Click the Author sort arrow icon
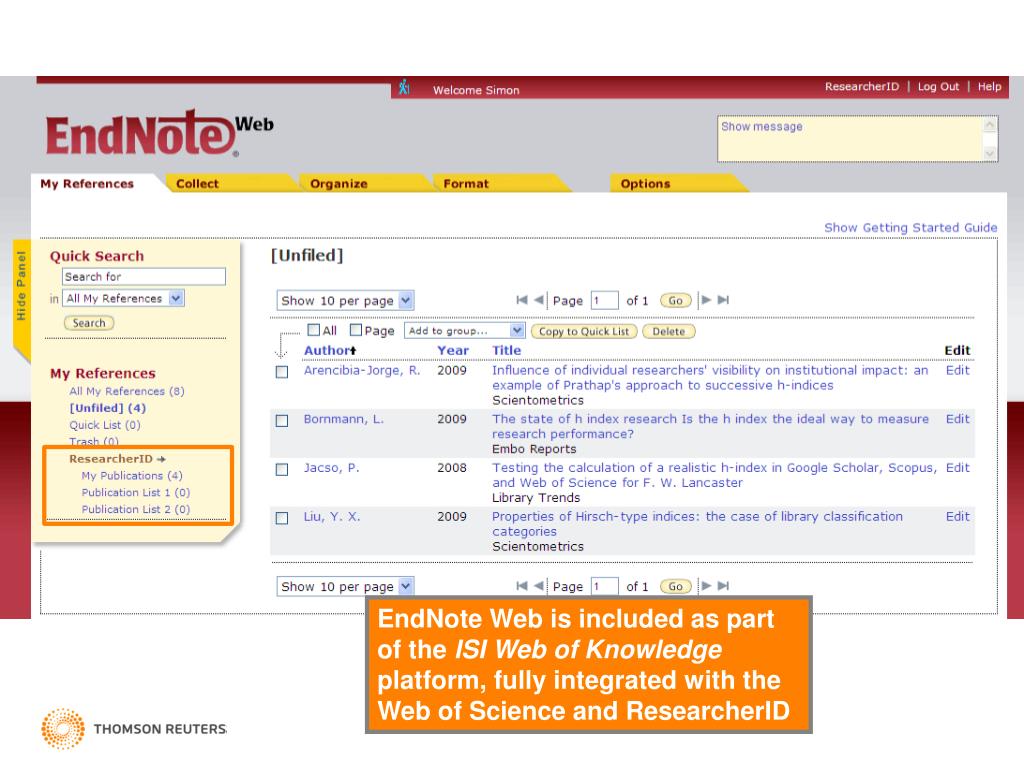The height and width of the screenshot is (768, 1024). click(x=353, y=351)
